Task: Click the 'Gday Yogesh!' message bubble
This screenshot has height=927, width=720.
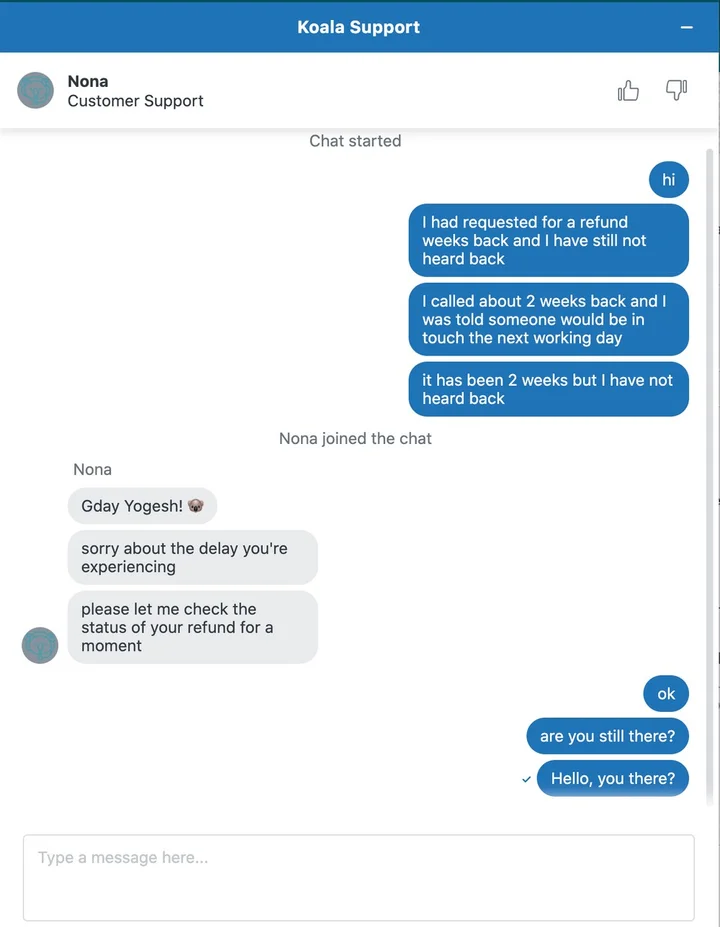Action: (x=142, y=506)
